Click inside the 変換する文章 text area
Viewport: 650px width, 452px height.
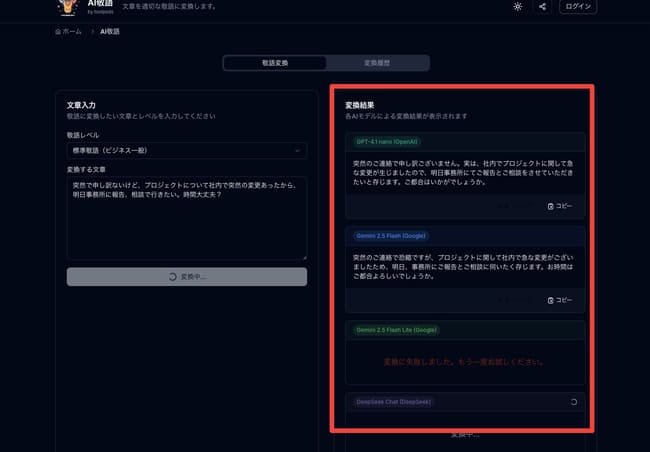(x=187, y=218)
